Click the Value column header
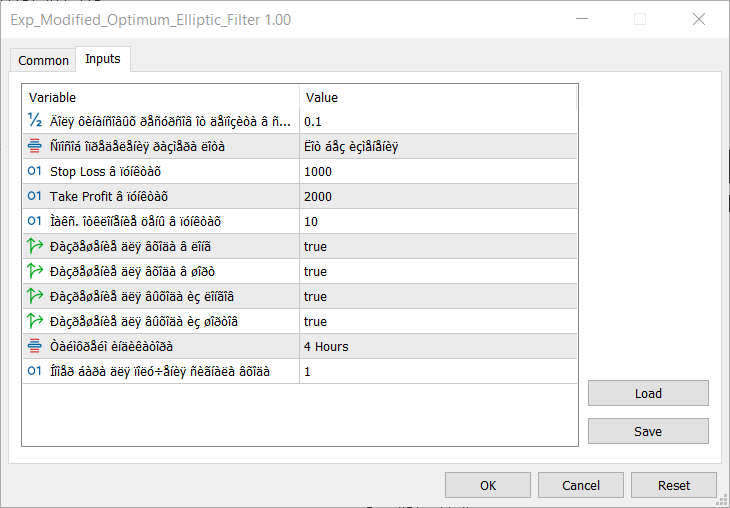Viewport: 730px width, 508px height. point(438,97)
